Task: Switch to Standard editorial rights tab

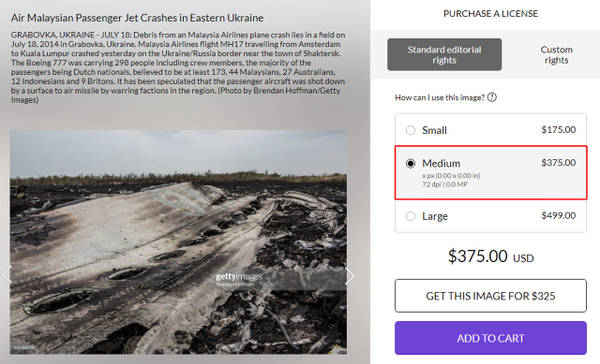Action: (x=444, y=54)
